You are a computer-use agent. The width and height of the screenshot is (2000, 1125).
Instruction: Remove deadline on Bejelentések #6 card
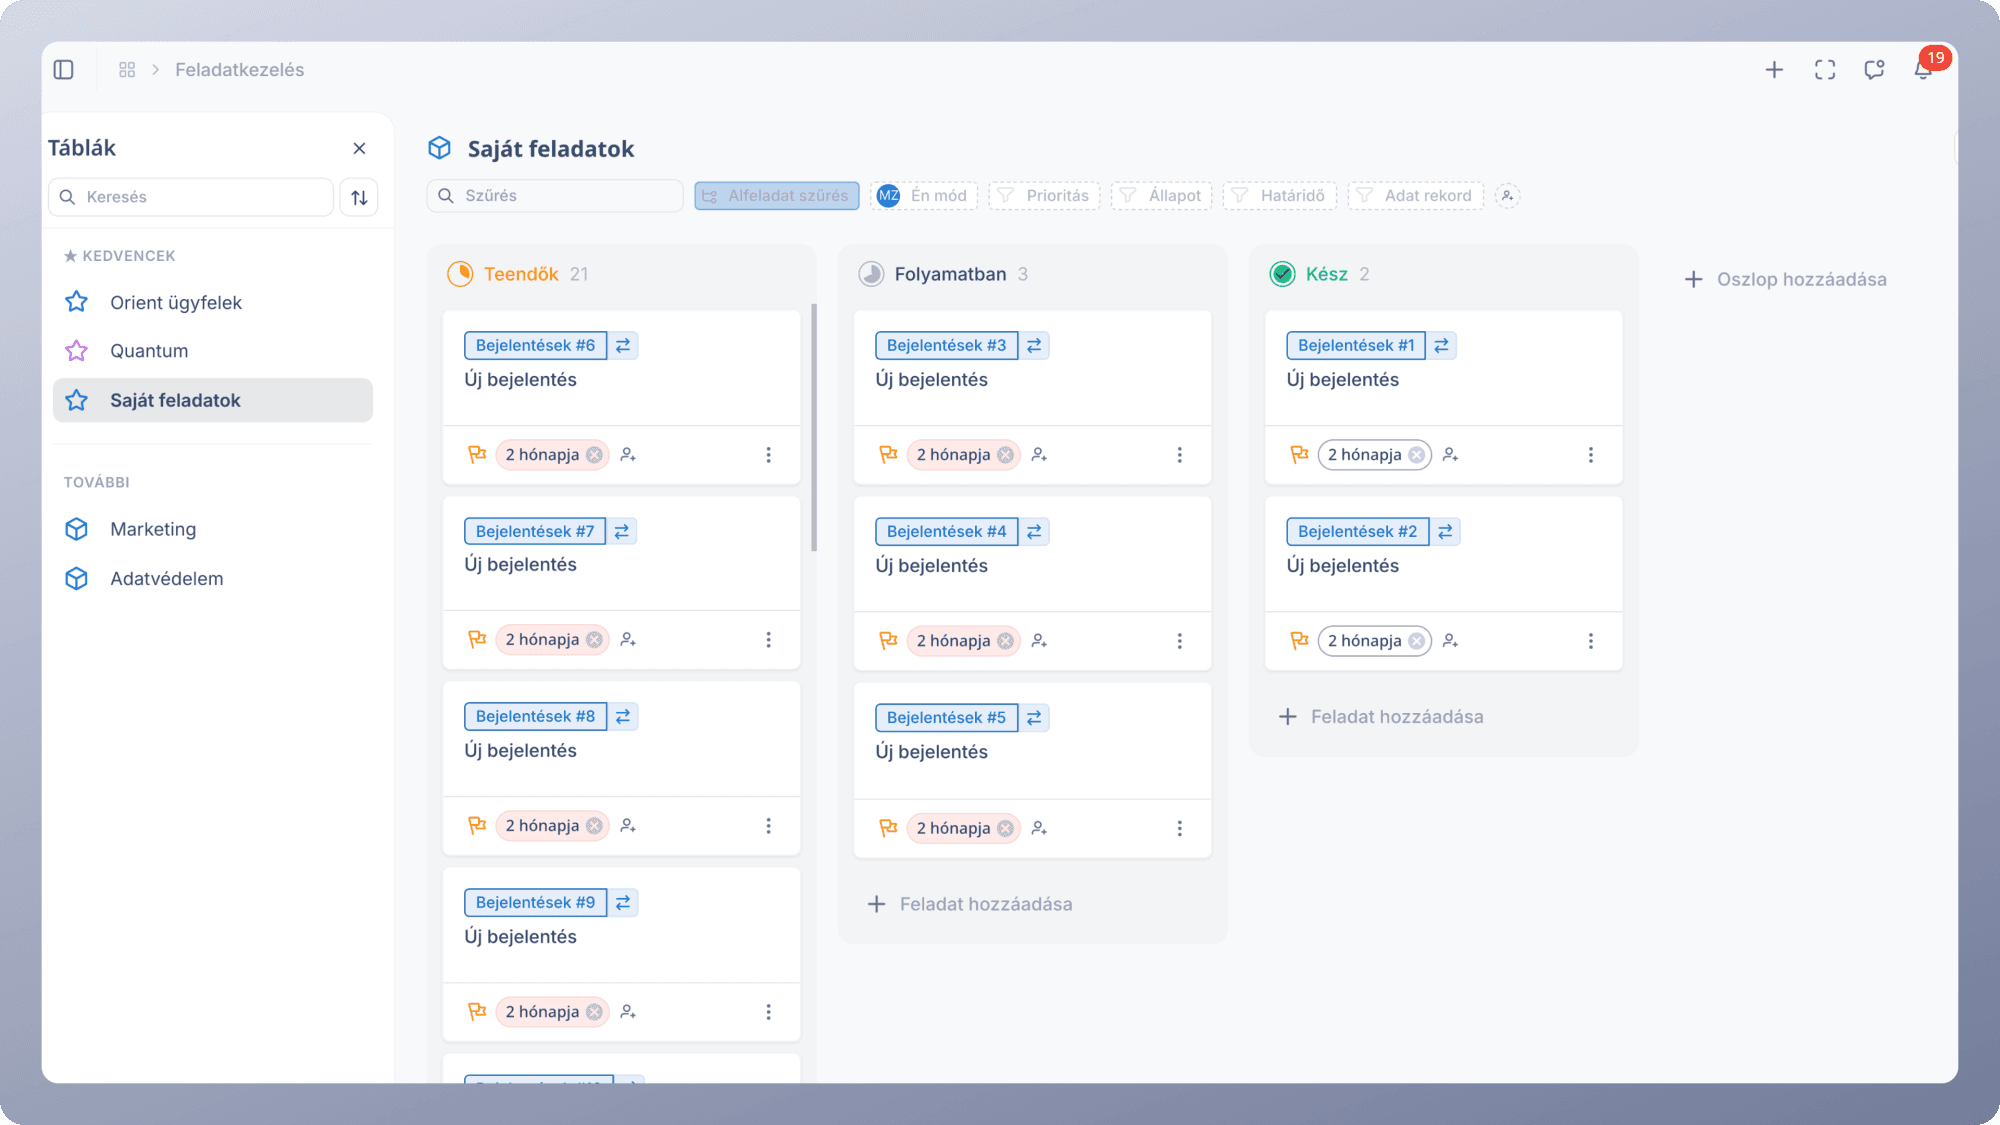pyautogui.click(x=594, y=455)
